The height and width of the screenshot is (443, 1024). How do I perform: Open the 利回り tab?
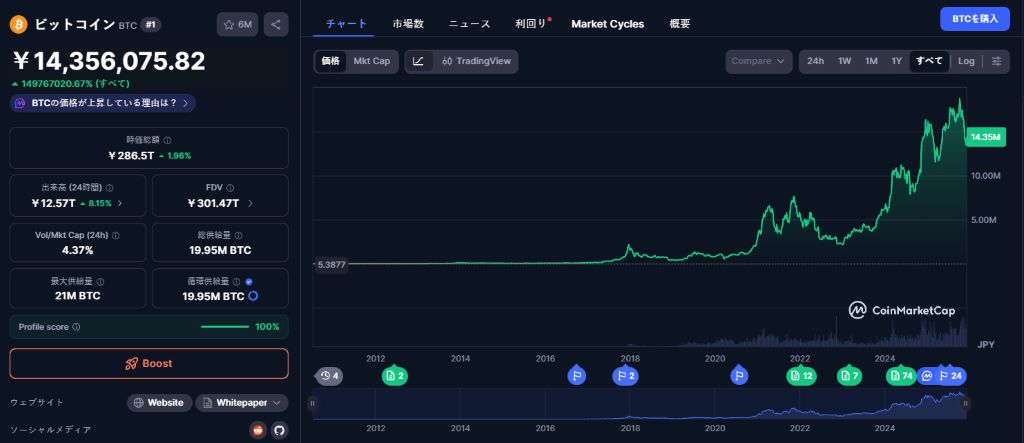click(x=532, y=24)
